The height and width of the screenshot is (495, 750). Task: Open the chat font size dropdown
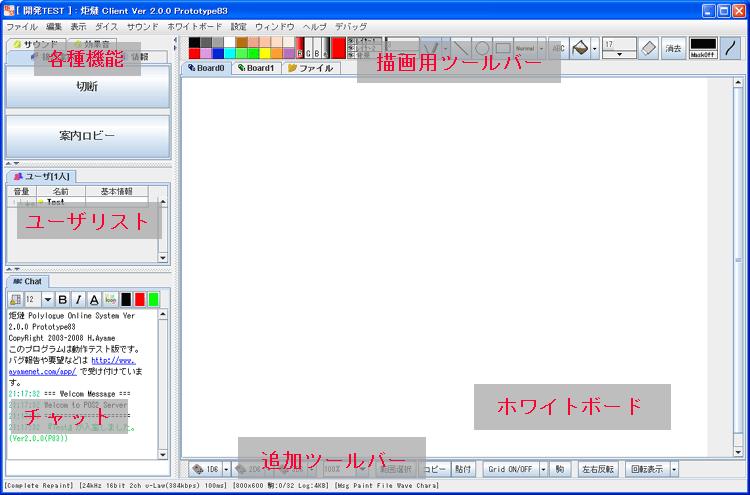[47, 300]
